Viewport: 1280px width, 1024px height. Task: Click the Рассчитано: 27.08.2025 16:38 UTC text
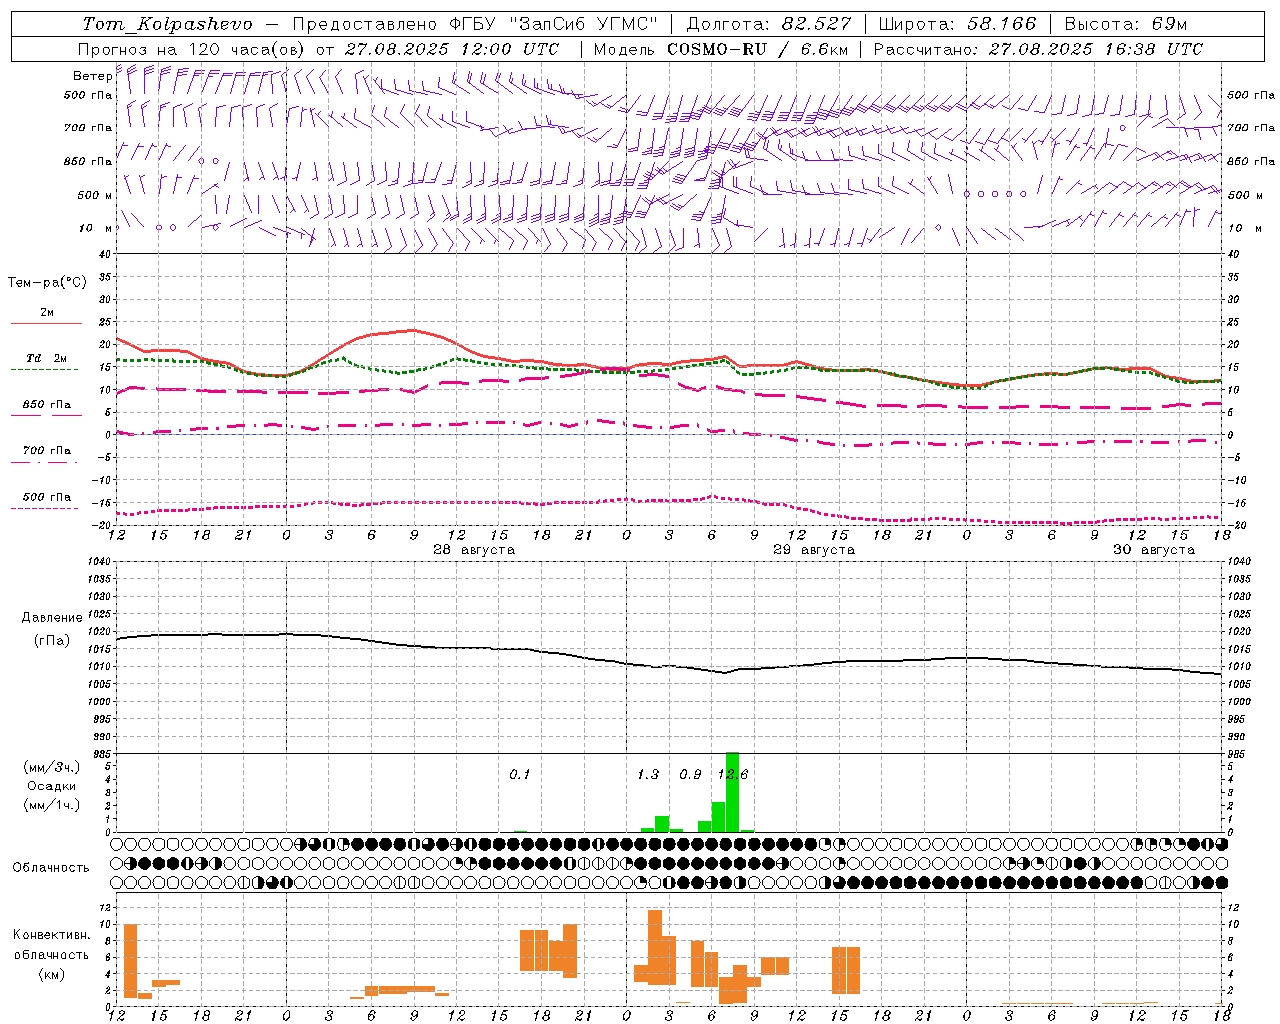coord(1038,49)
